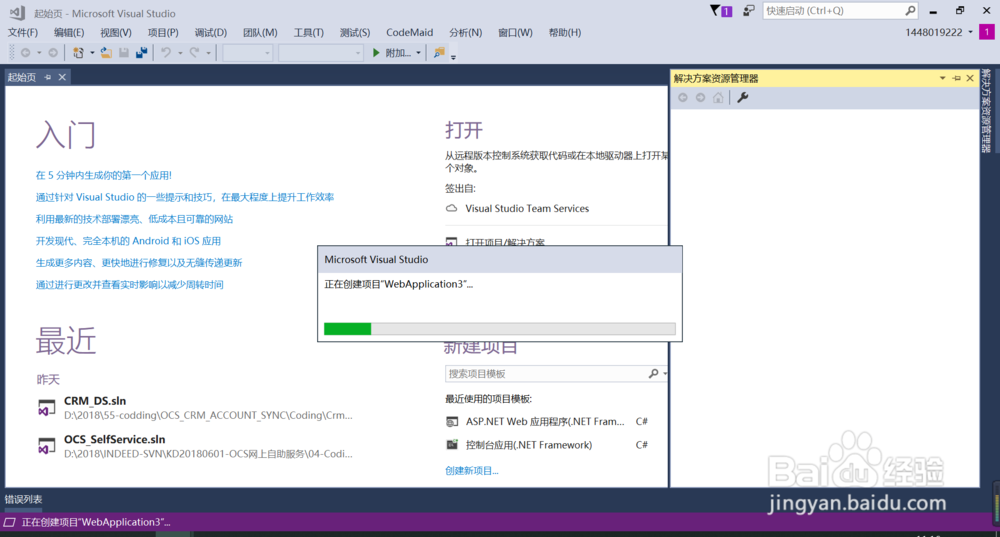Open toolbar options overflow arrow
1000x537 pixels.
[x=453, y=57]
